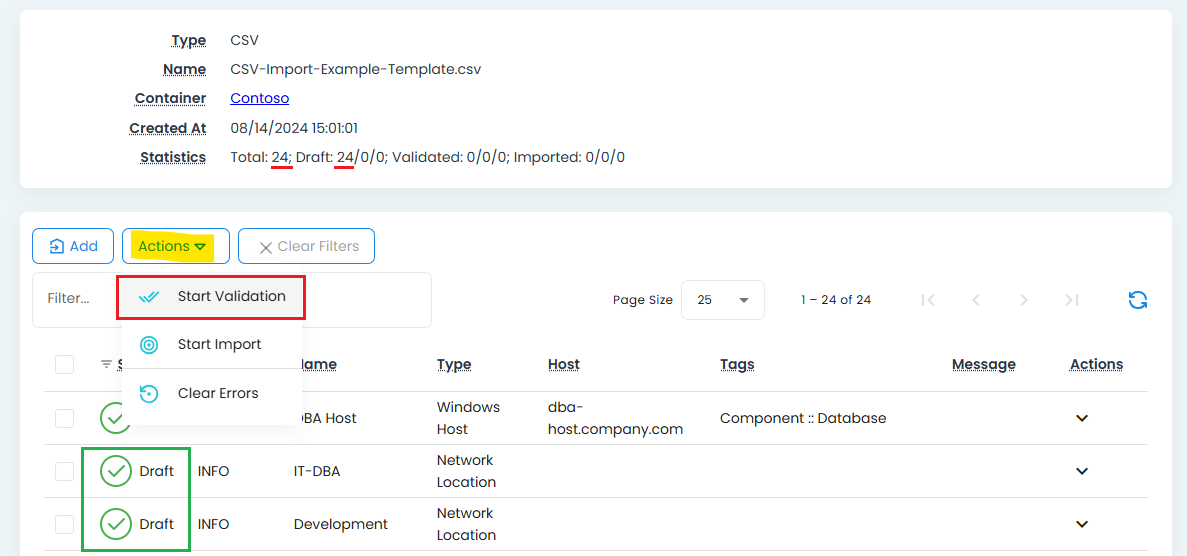Jump to the last page arrow icon
Viewport: 1187px width, 556px height.
pos(1071,300)
